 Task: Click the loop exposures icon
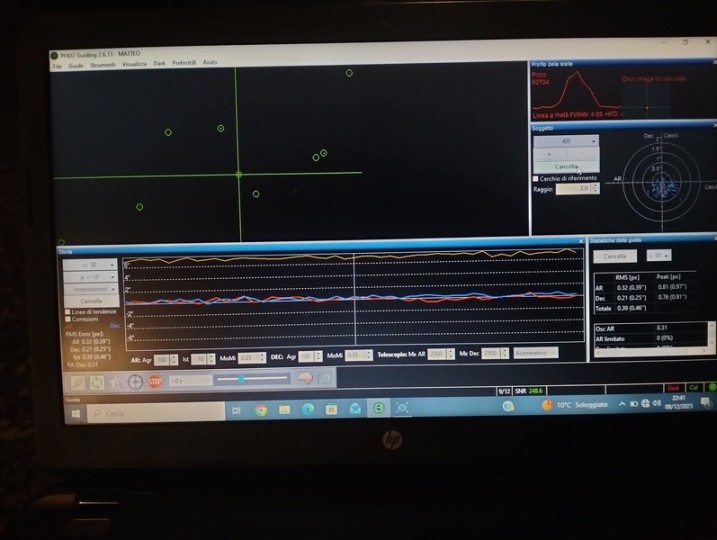click(x=97, y=382)
